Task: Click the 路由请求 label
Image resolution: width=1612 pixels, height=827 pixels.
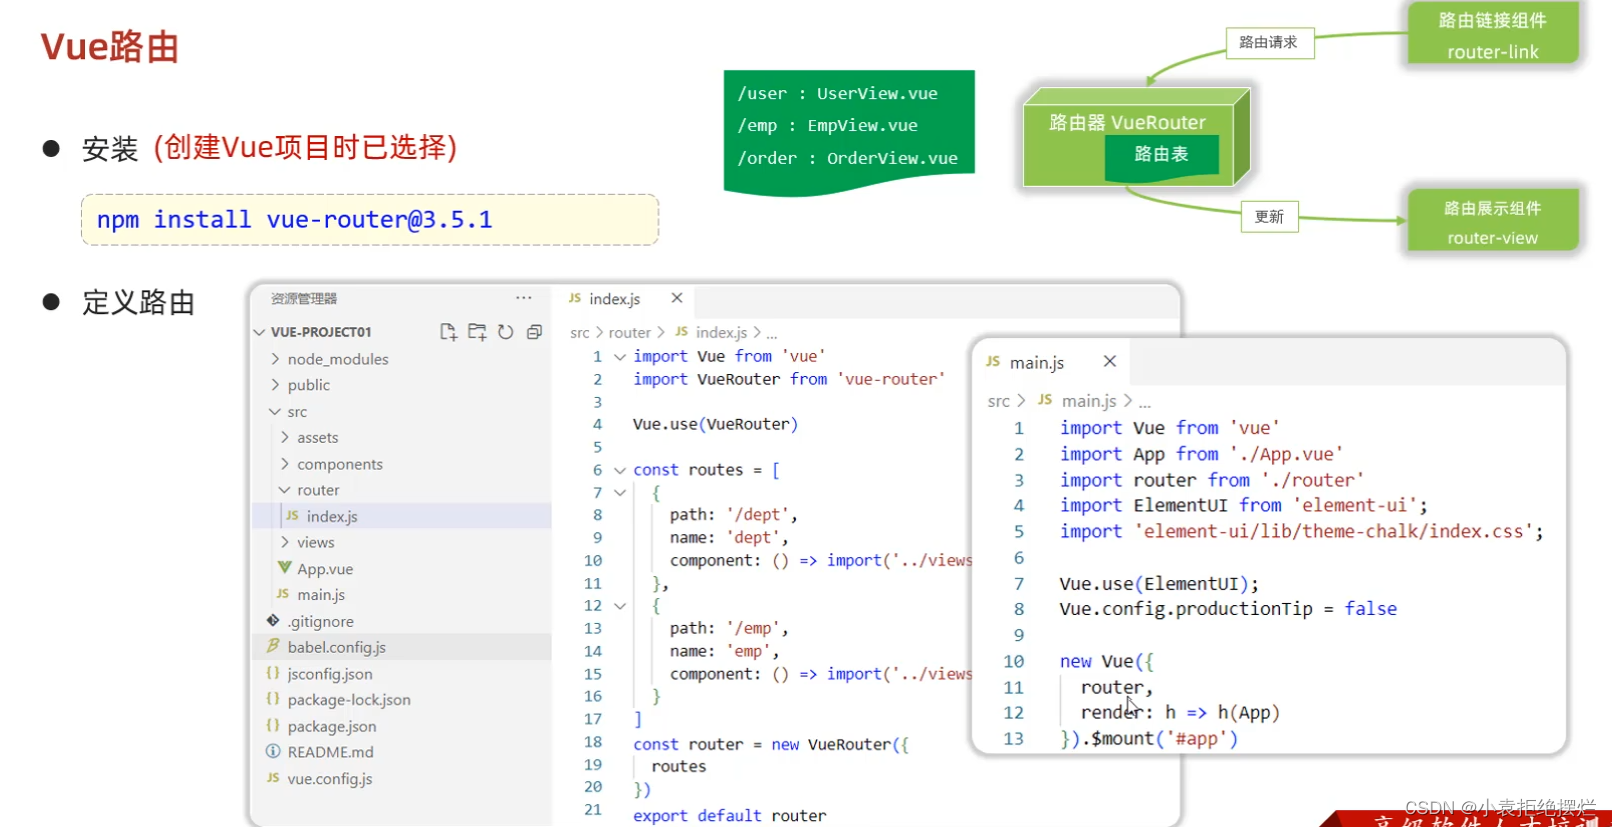Action: pos(1268,42)
